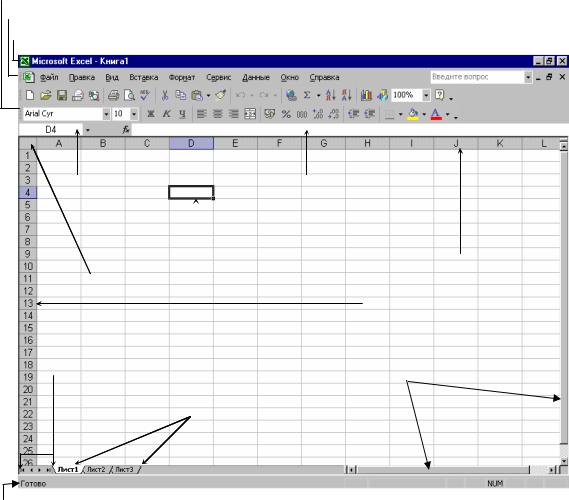The height and width of the screenshot is (500, 569).
Task: Switch to the Лист2 sheet tab
Action: click(96, 470)
